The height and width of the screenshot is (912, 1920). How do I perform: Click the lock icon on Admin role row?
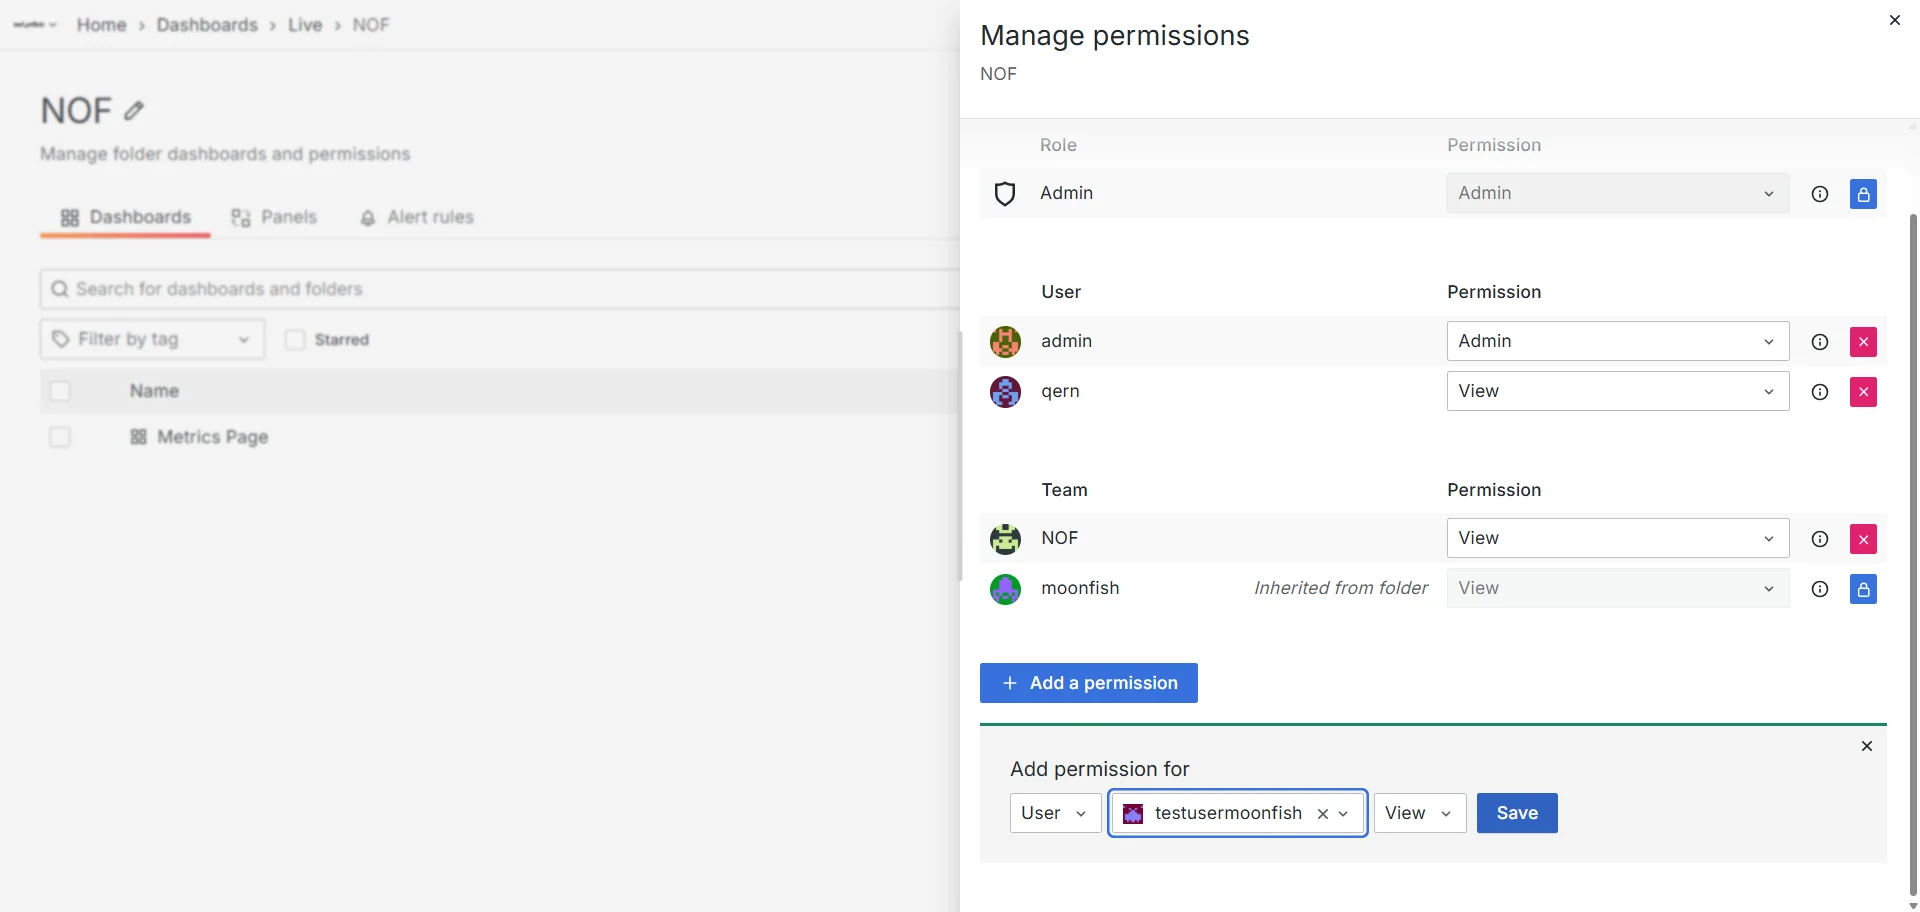click(x=1863, y=193)
